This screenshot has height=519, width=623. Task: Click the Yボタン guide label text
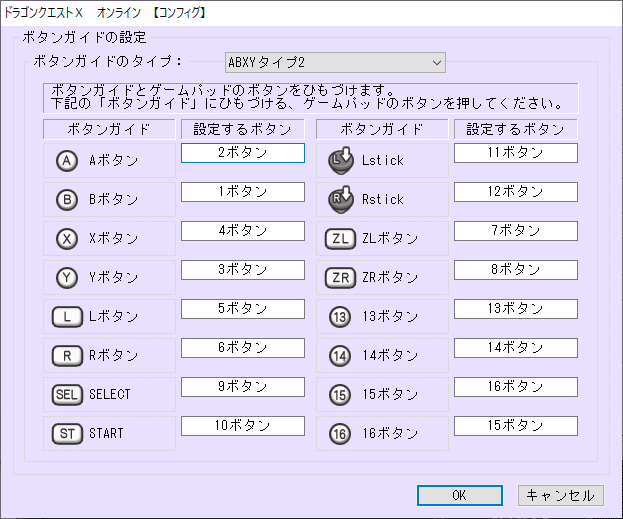[x=114, y=277]
